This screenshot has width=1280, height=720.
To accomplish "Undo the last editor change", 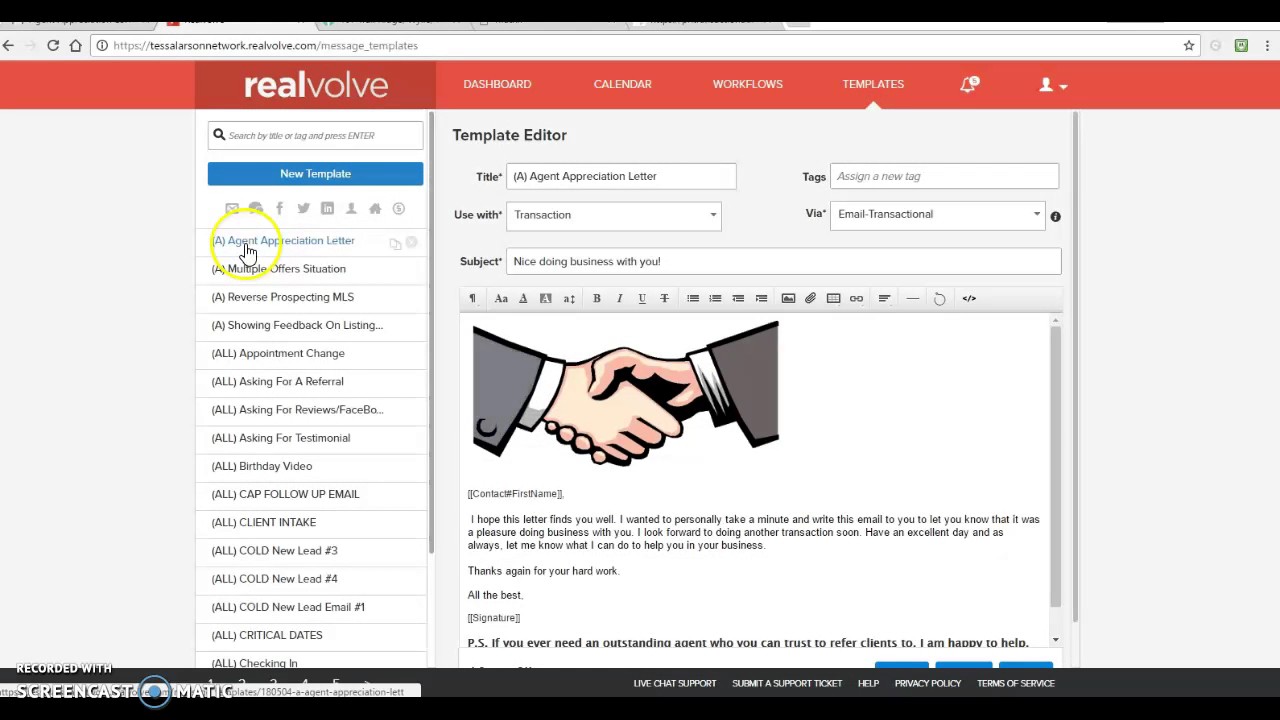I will coord(940,298).
